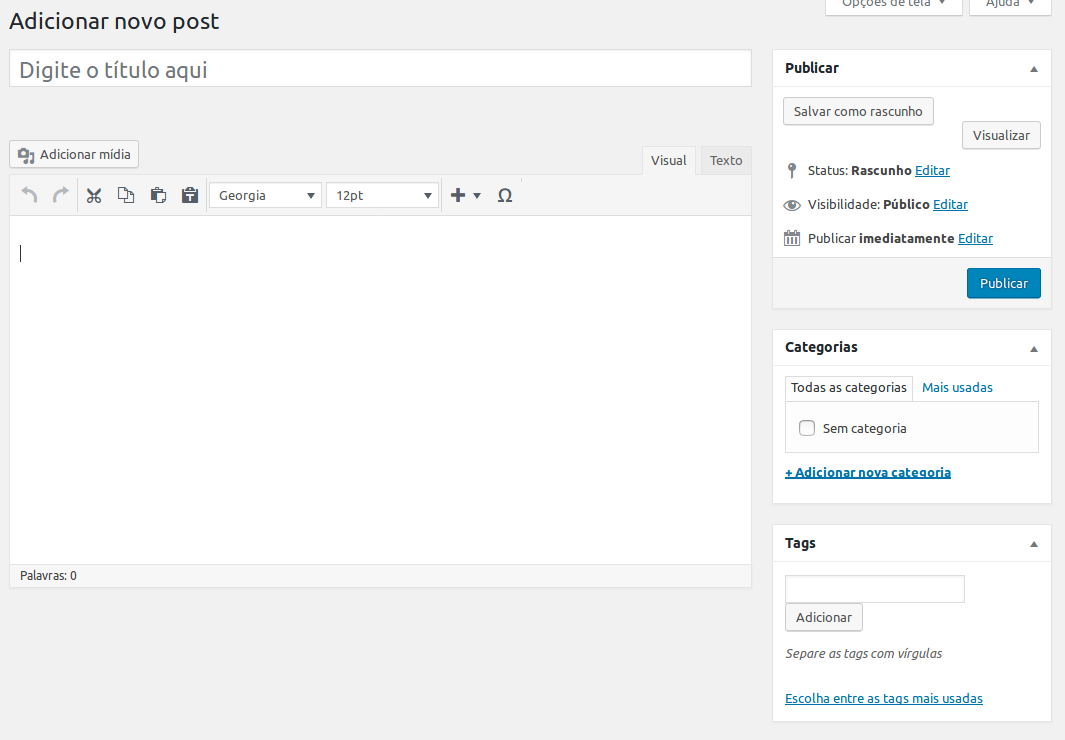Screen dimensions: 1065x740
Task: Click the paste clipboard icon
Action: 158,196
